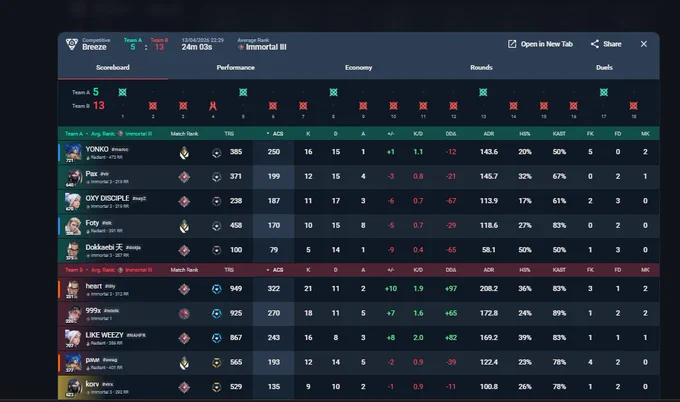Click Foty's agent avatar
The image size is (680, 402).
pos(73,226)
